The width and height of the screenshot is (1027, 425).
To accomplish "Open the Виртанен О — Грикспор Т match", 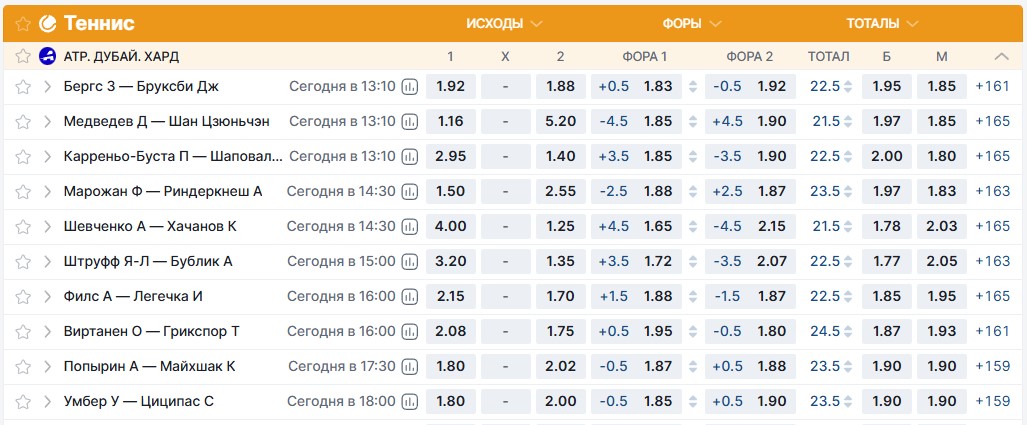I will click(x=151, y=331).
